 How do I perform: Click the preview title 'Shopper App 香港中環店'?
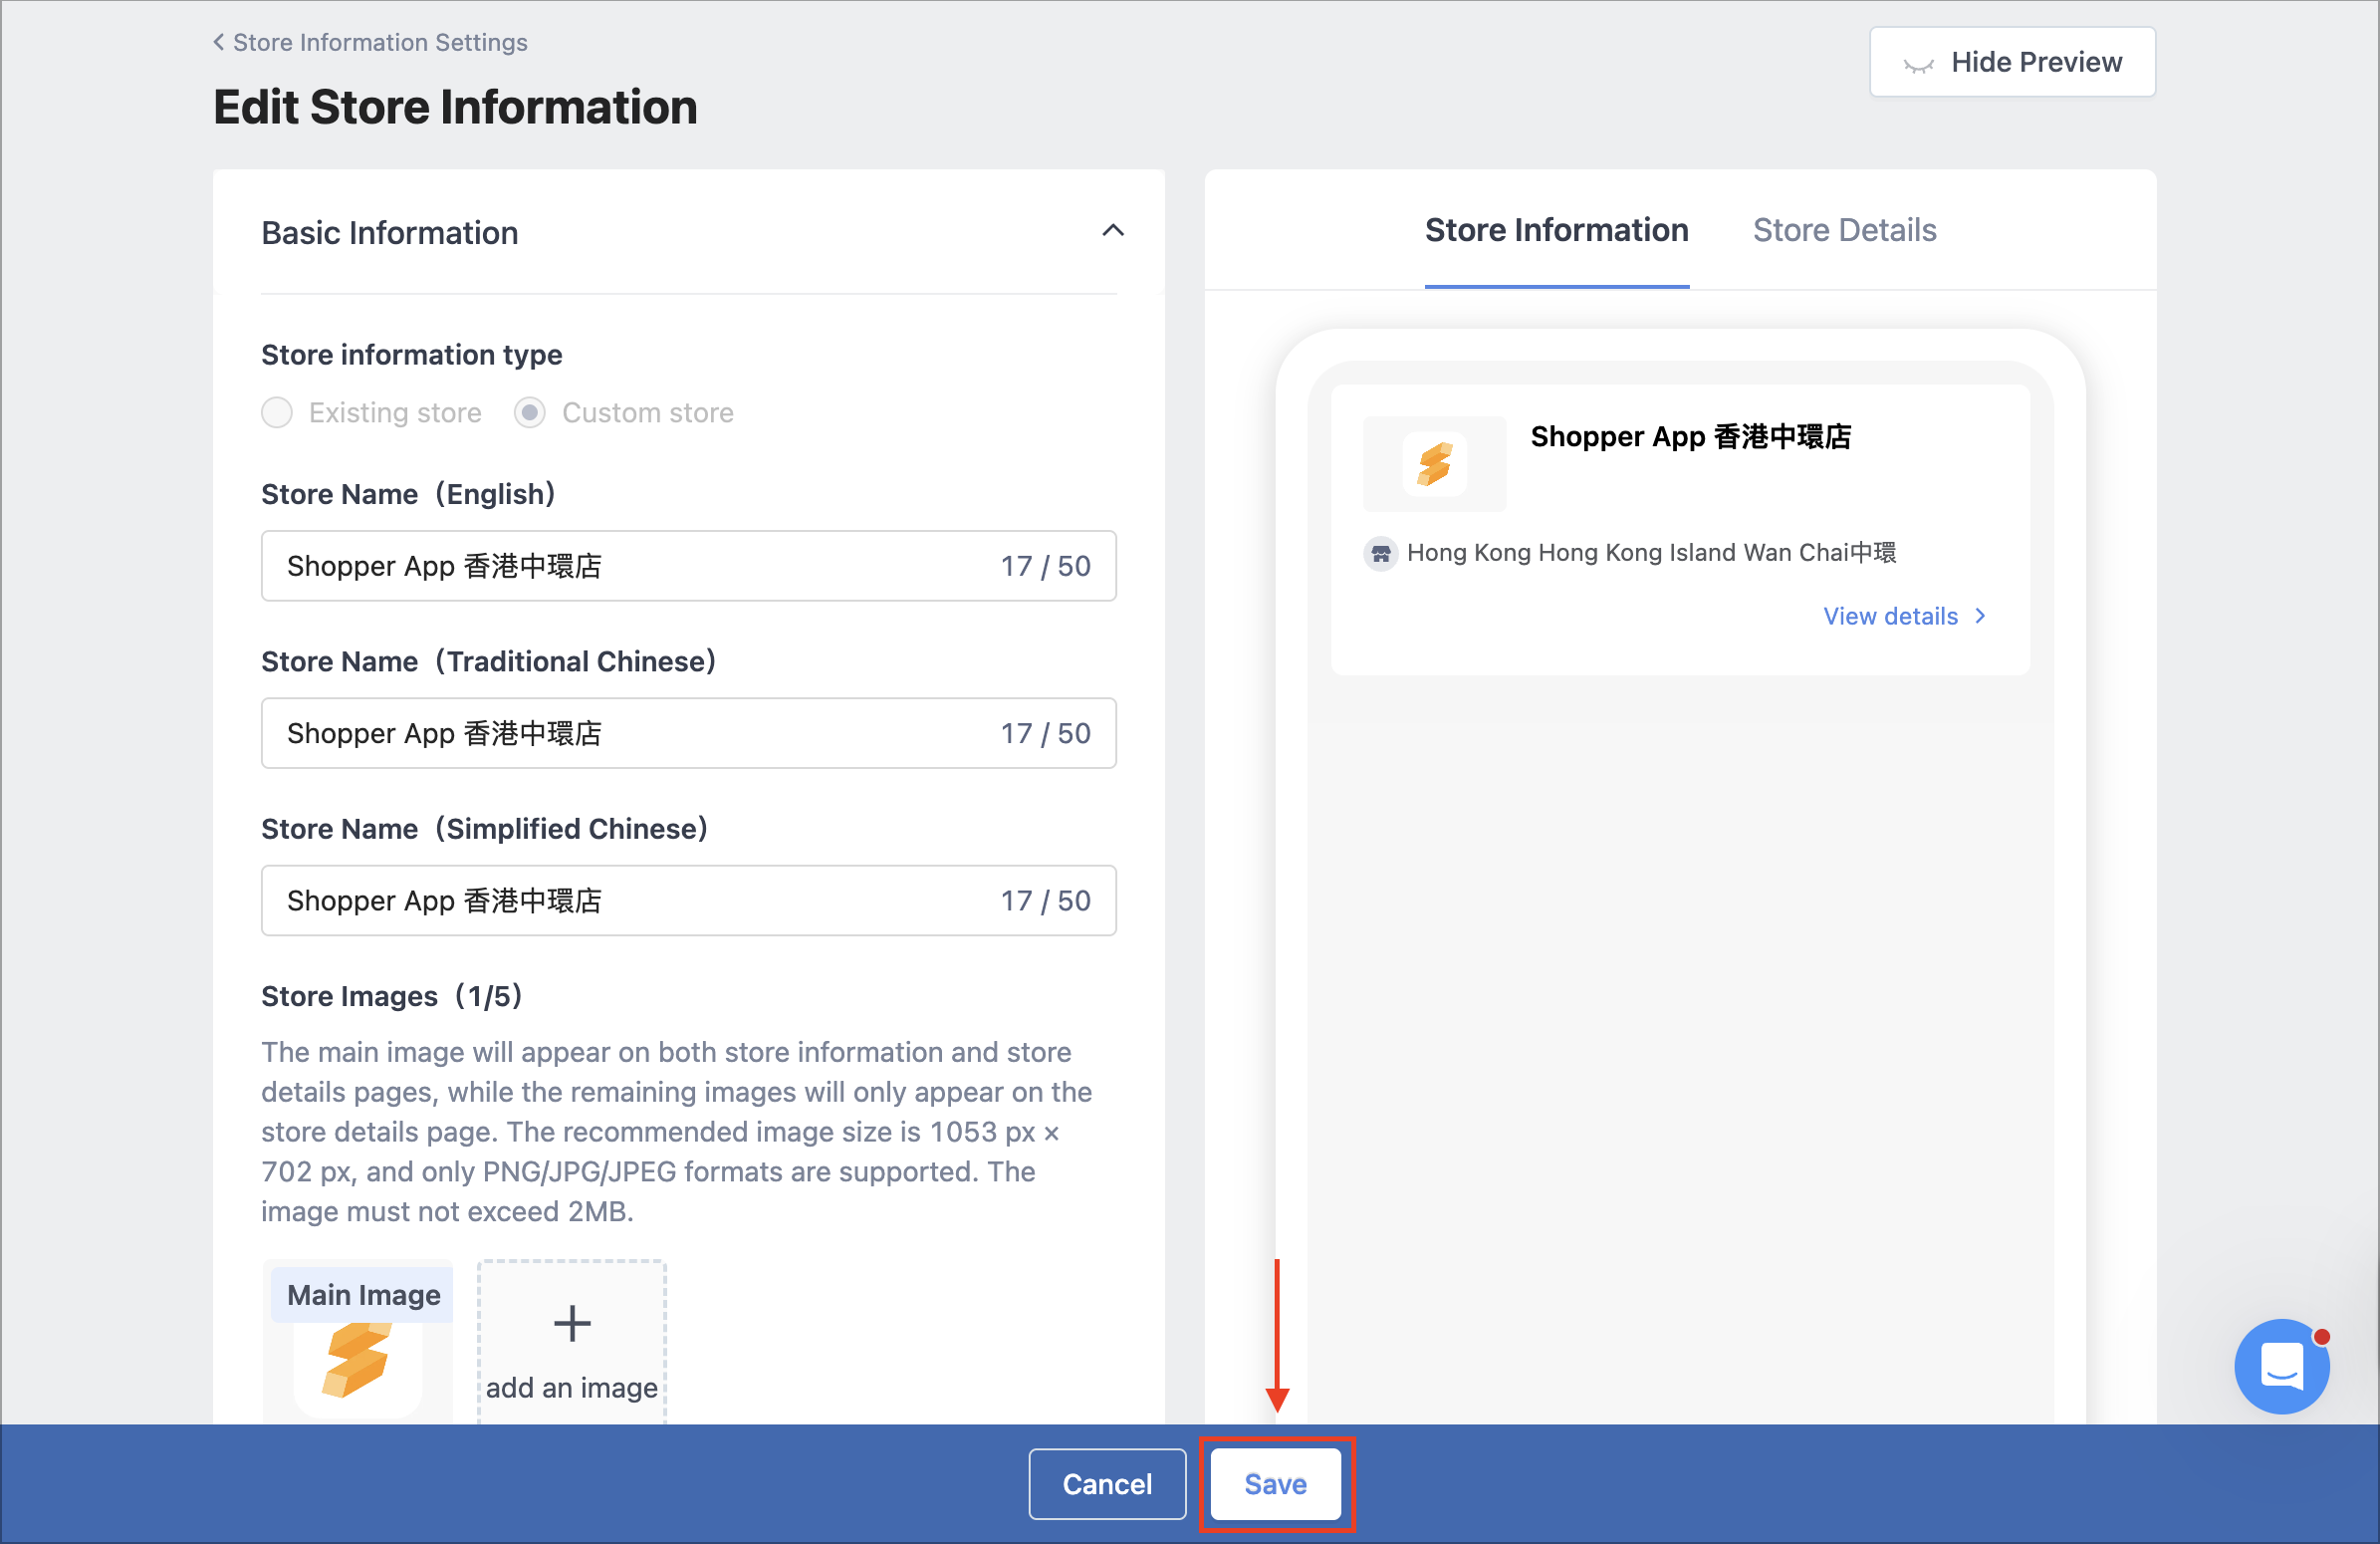(1691, 437)
